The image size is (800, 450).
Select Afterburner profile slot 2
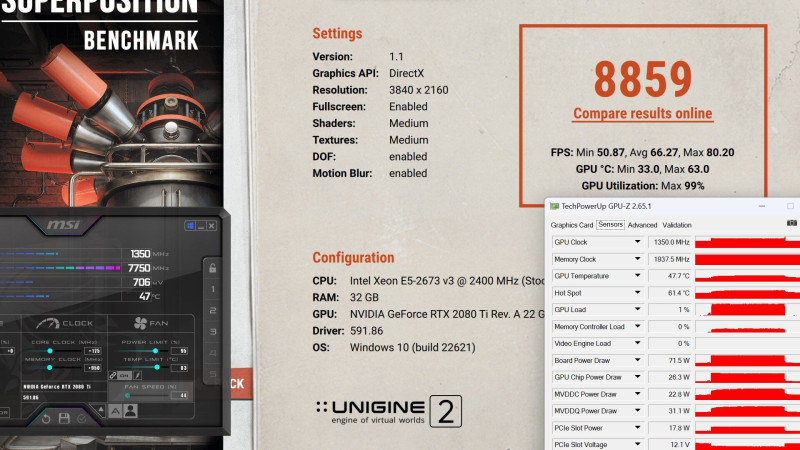213,310
